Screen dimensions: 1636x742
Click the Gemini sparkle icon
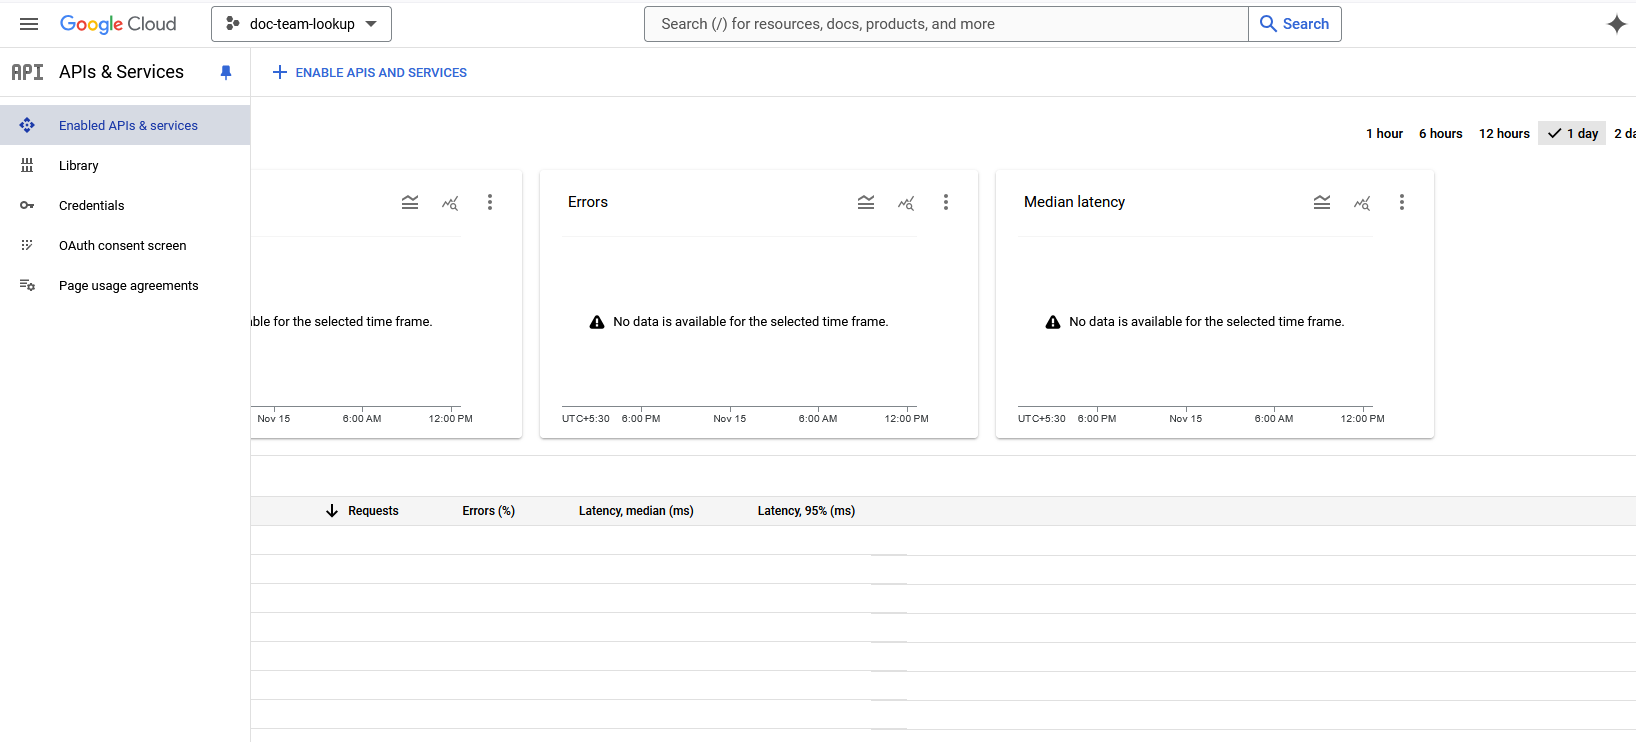pos(1616,24)
